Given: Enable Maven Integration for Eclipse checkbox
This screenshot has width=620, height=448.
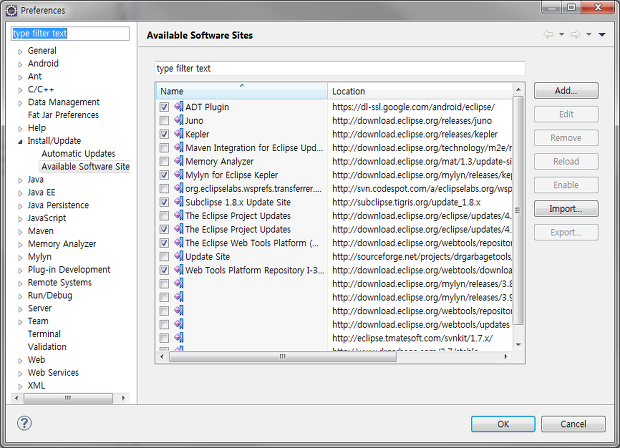Looking at the screenshot, I should coord(164,148).
